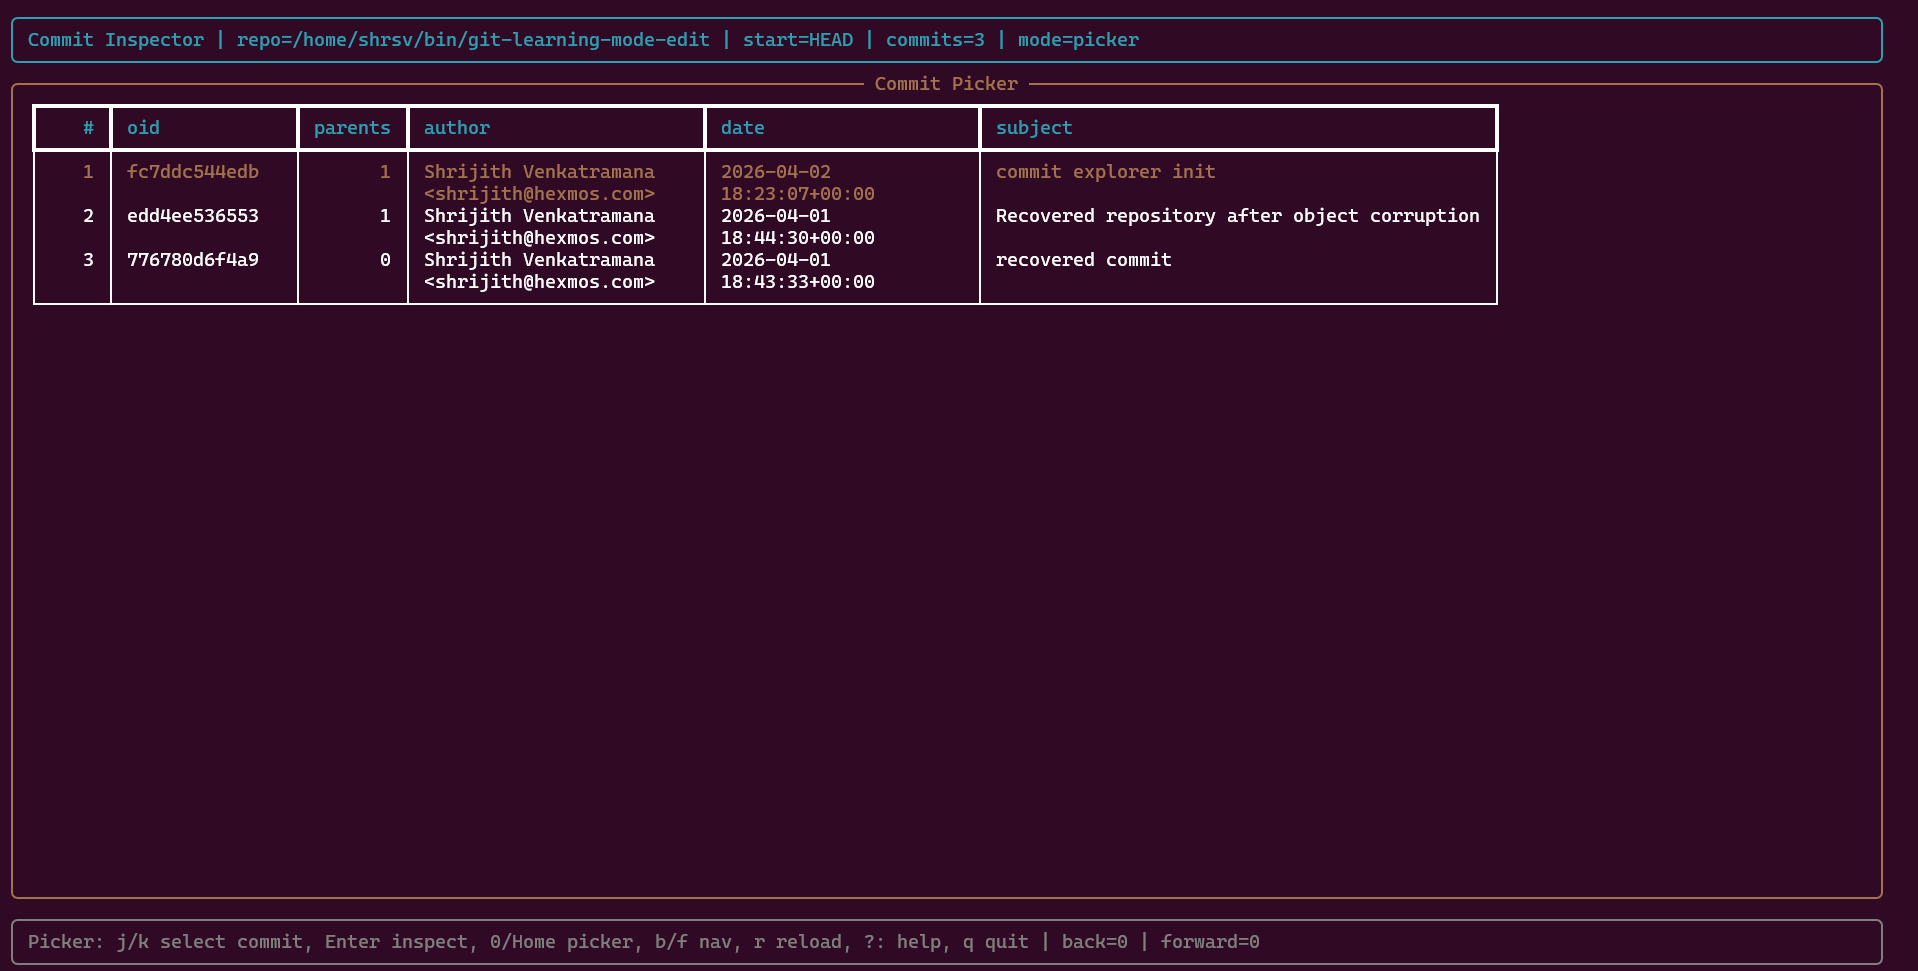
Task: Click 'mode=picker' in the header bar
Action: coord(1078,40)
